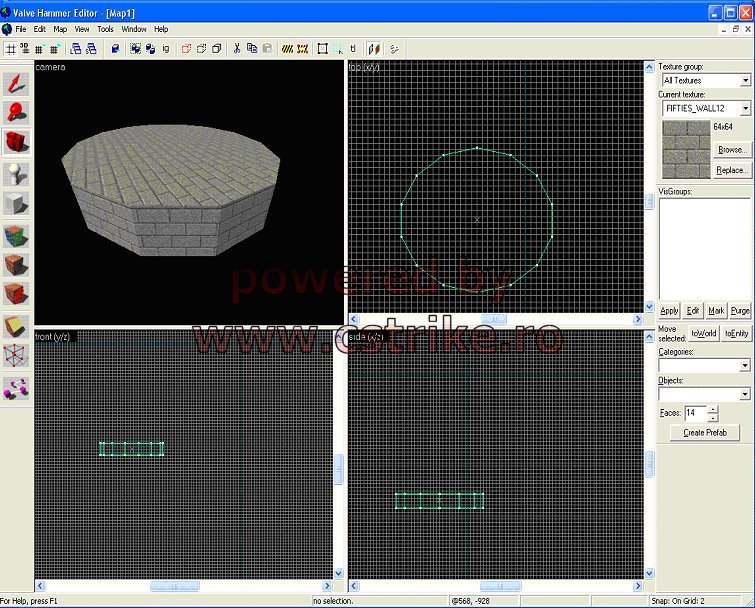Screen dimensions: 755x608
Task: Select the Clipping tool
Action: click(x=16, y=326)
